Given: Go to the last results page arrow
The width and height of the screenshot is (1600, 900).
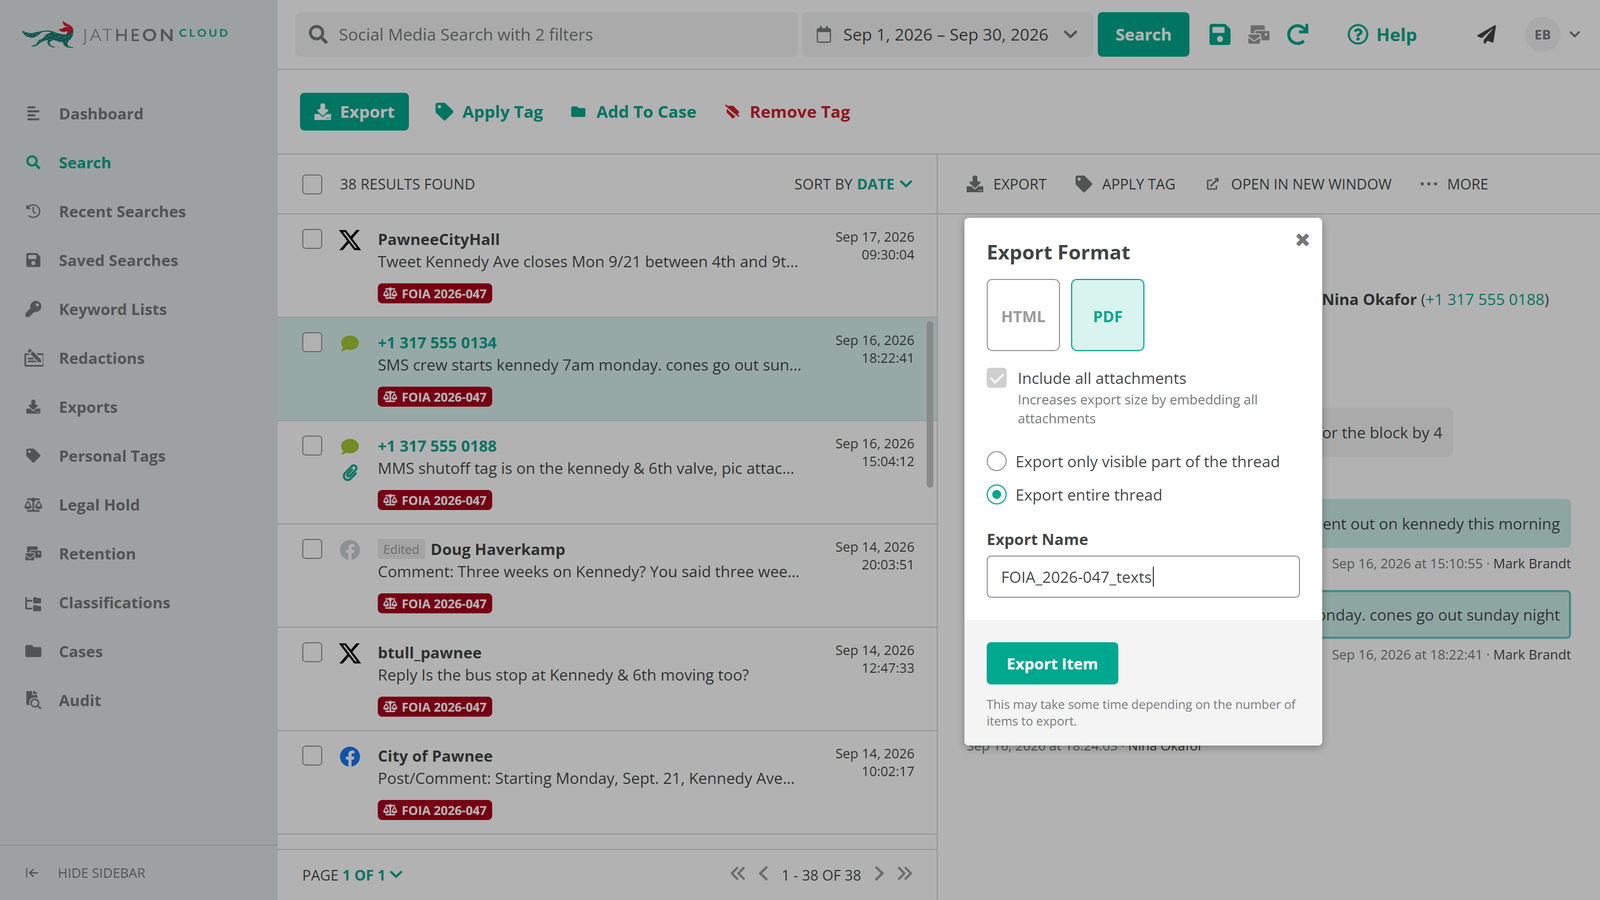Looking at the screenshot, I should (905, 874).
